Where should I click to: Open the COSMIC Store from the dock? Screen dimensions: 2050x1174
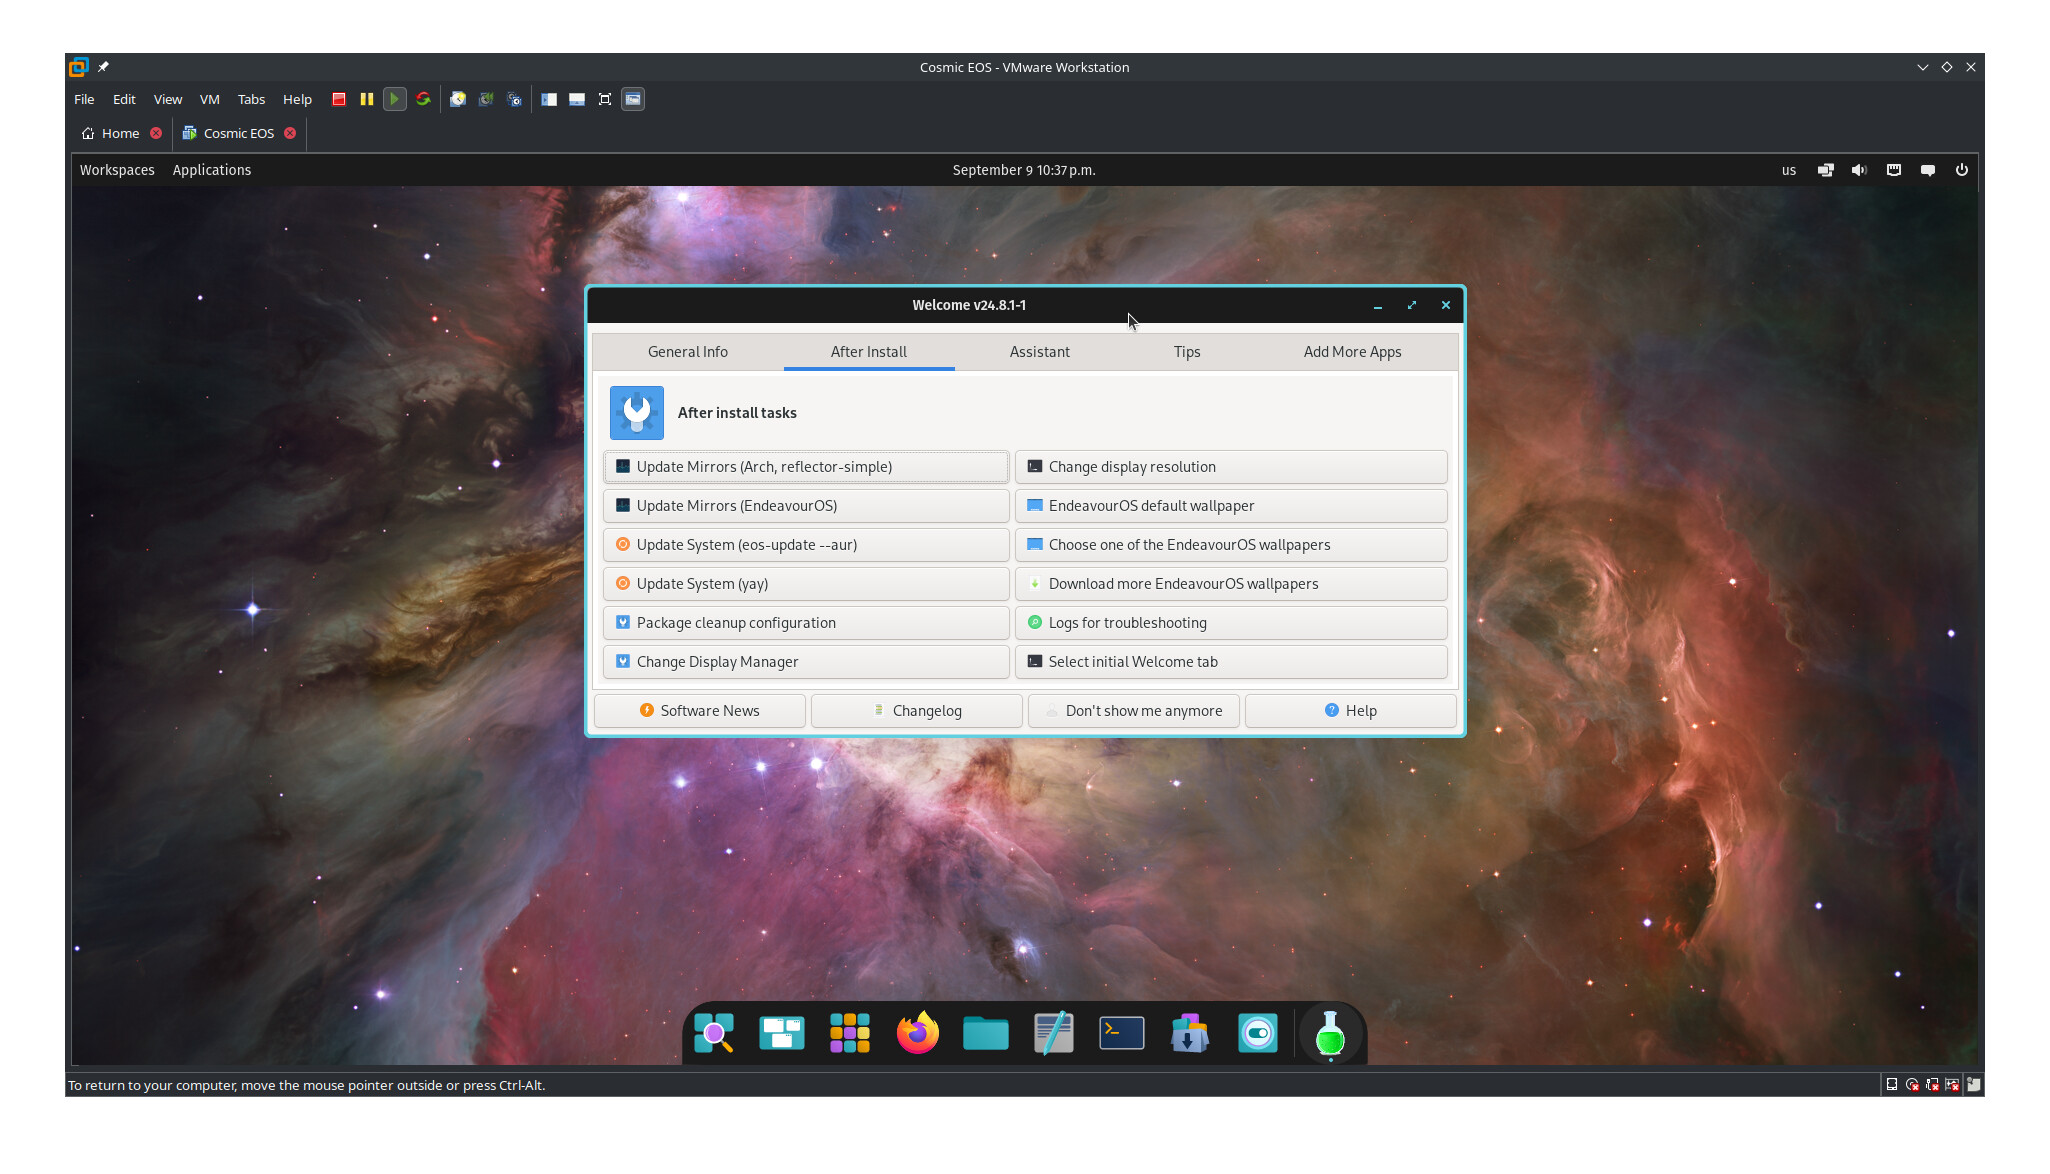click(x=1190, y=1033)
